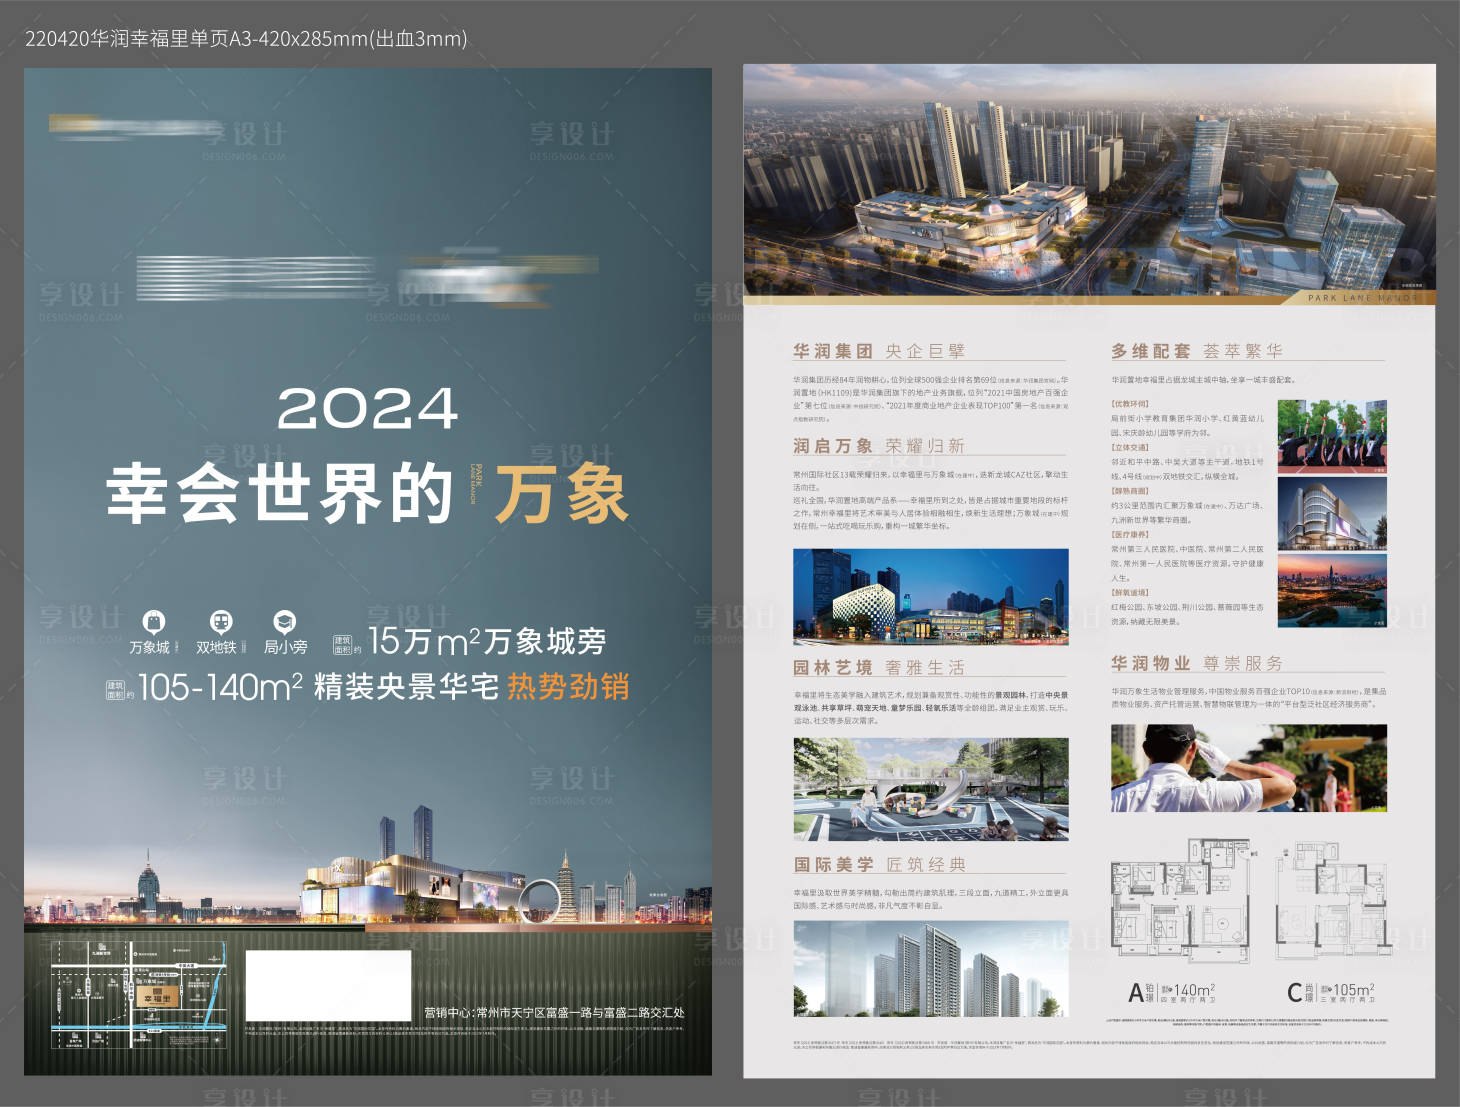1460x1107 pixels.
Task: Click the 双地铁 metro train icon
Action: pos(220,622)
